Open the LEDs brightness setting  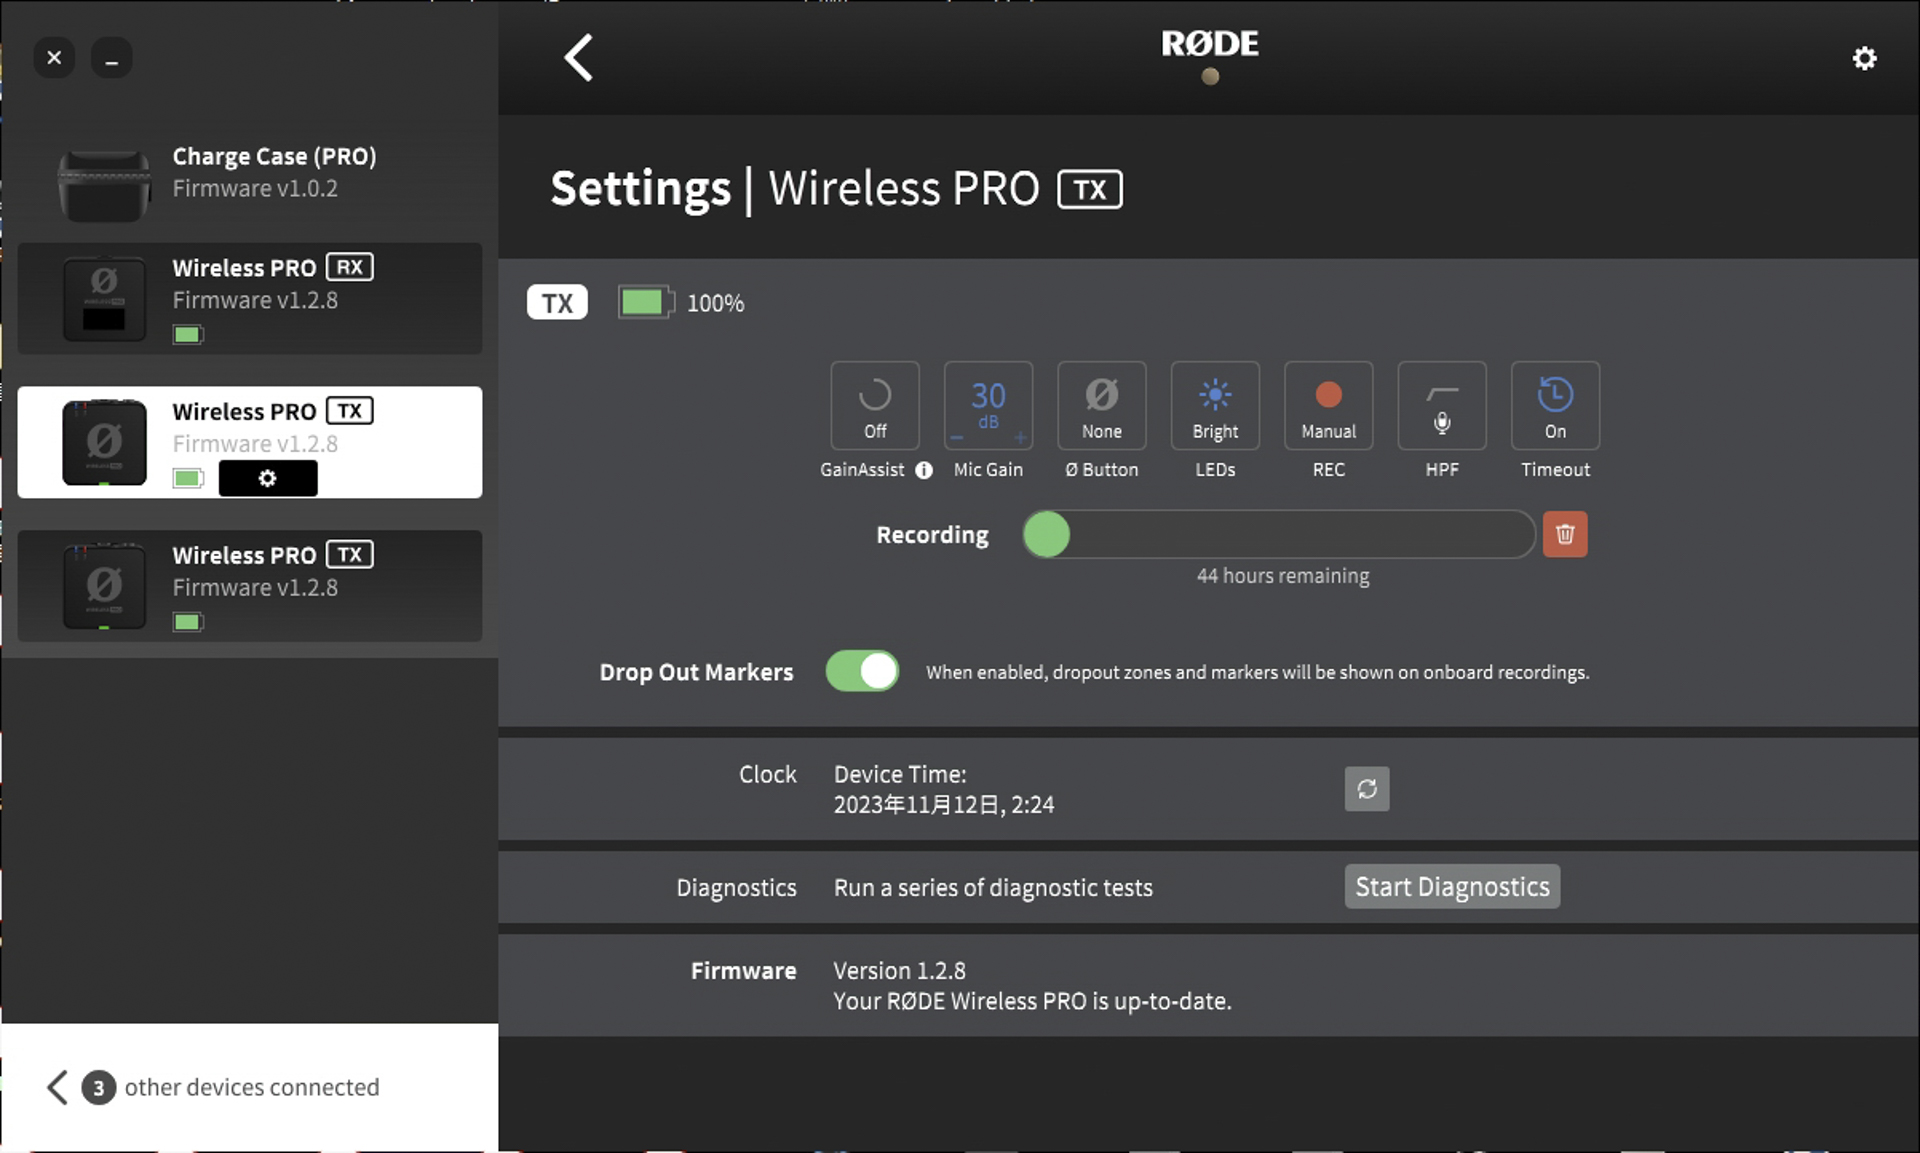(1214, 406)
